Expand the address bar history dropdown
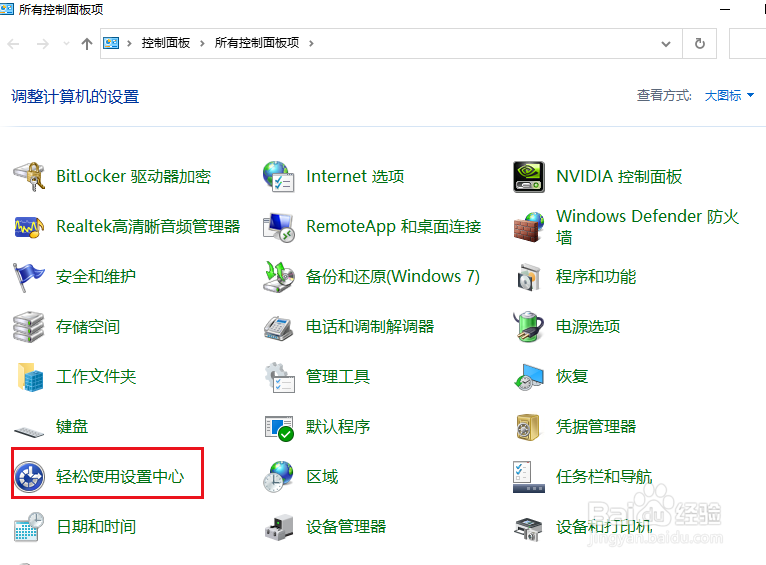 [x=665, y=44]
